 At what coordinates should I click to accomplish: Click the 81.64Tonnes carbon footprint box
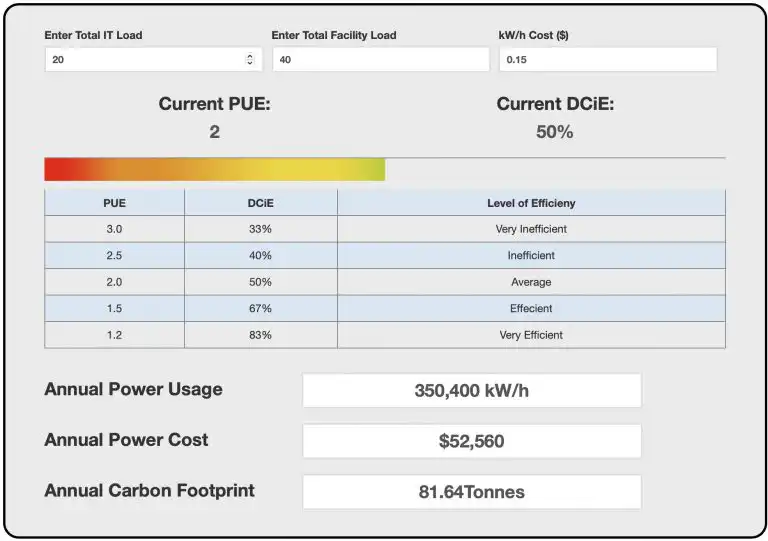click(472, 492)
